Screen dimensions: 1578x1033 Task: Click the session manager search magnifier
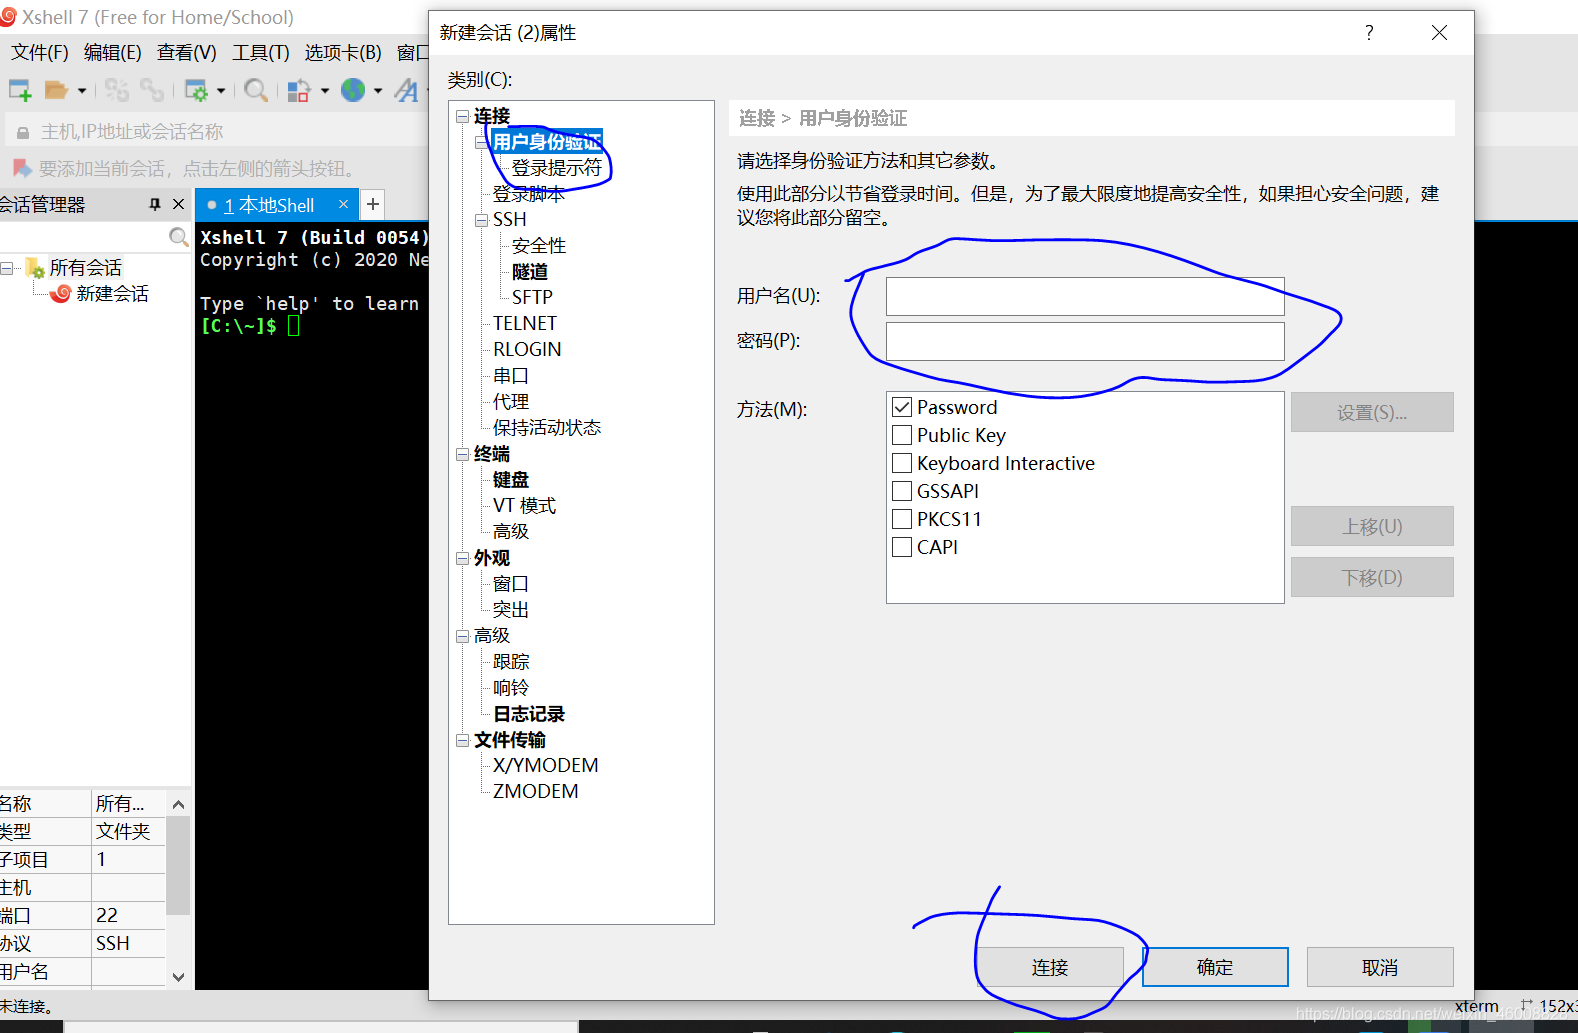pyautogui.click(x=179, y=237)
